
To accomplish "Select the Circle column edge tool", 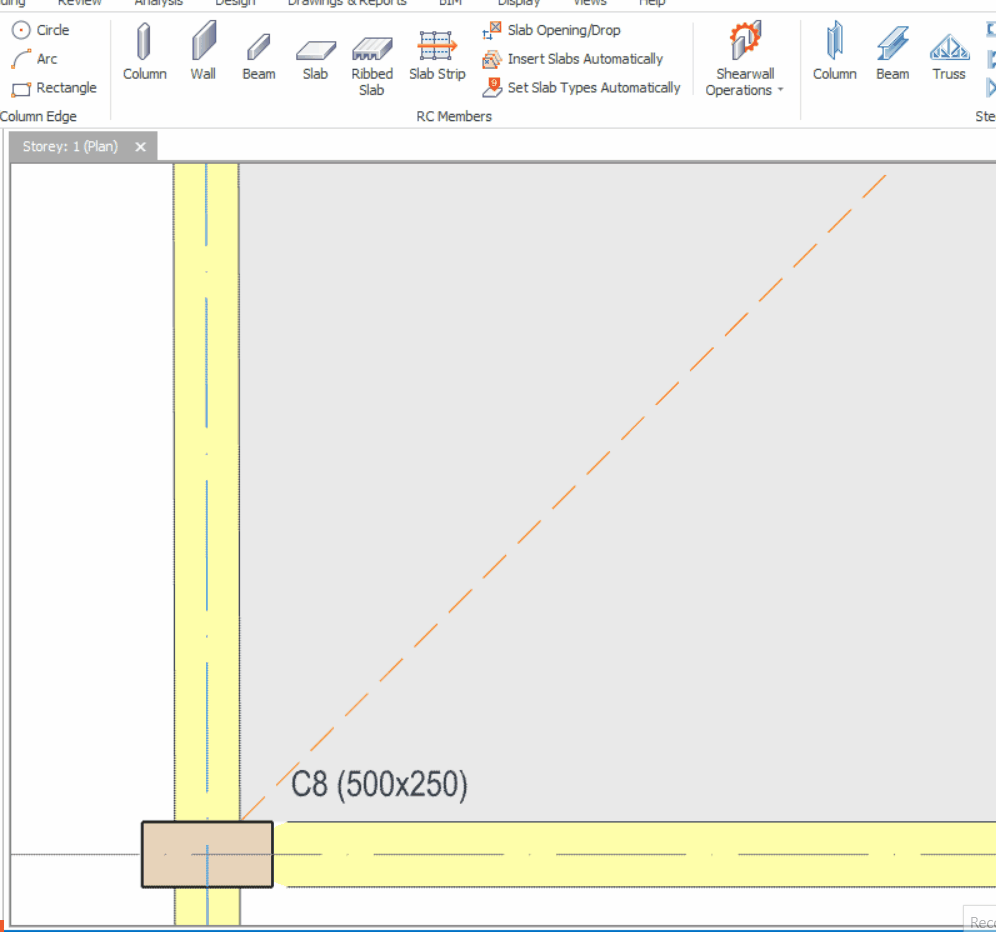I will (41, 30).
